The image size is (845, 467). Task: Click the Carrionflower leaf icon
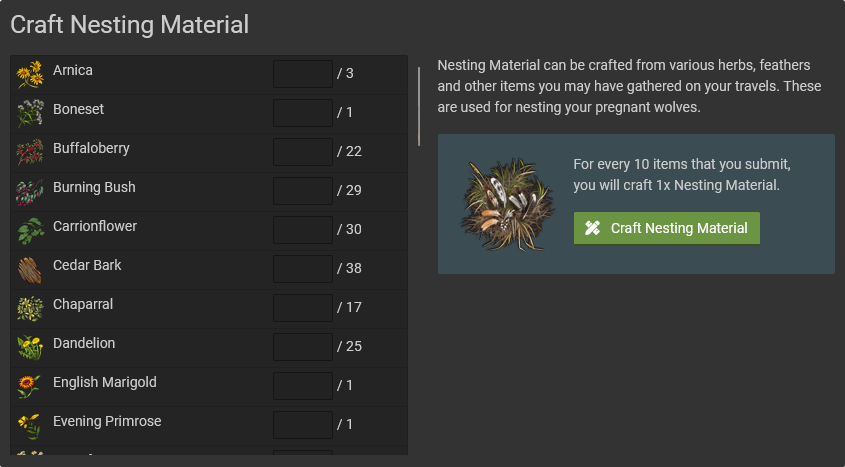point(31,230)
